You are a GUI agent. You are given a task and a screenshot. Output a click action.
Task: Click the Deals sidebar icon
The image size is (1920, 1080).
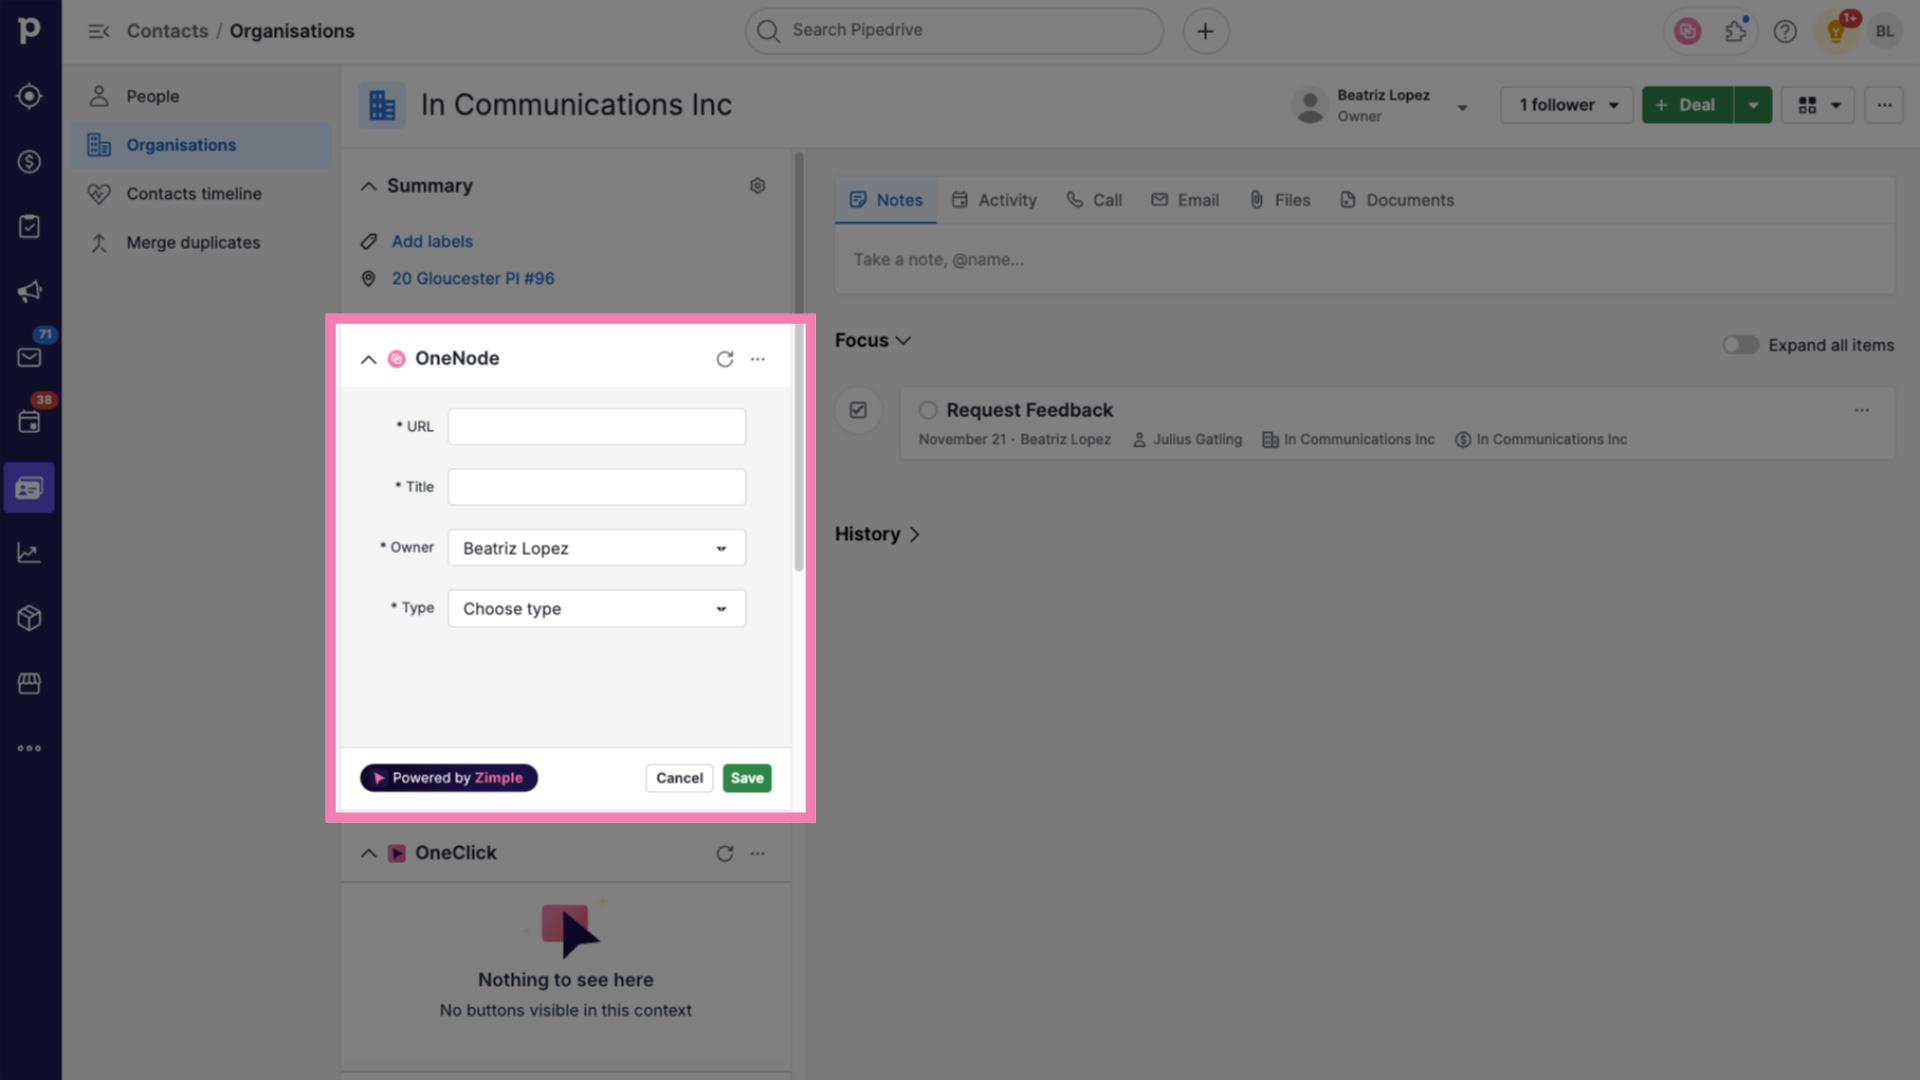(32, 161)
